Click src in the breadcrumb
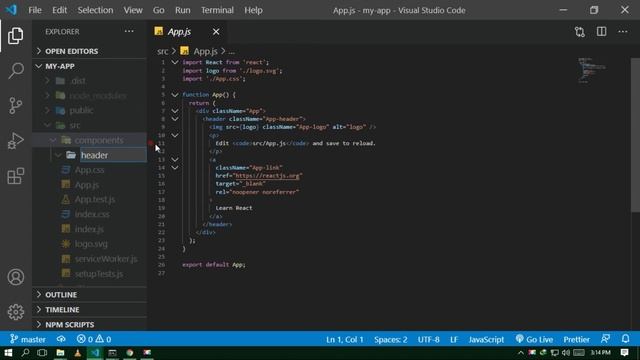This screenshot has width=640, height=360. pos(162,51)
